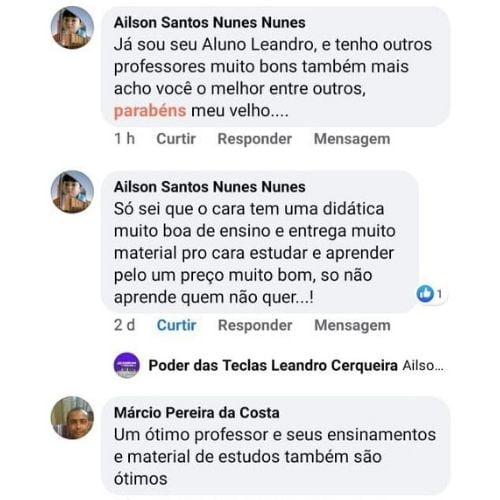This screenshot has width=500, height=500.
Task: View the 1 h timestamp of first comment
Action: click(124, 139)
